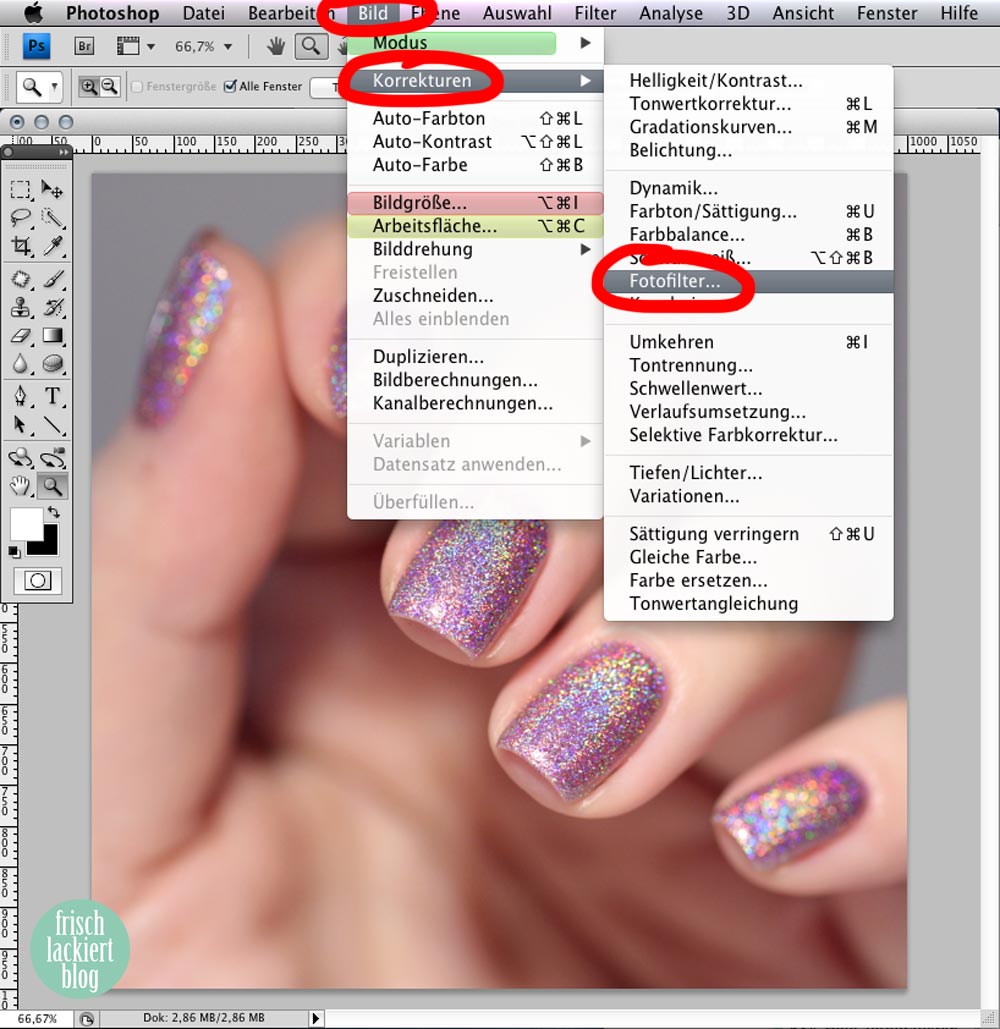This screenshot has width=1000, height=1029.
Task: Open the Filter menu in menu bar
Action: (x=594, y=13)
